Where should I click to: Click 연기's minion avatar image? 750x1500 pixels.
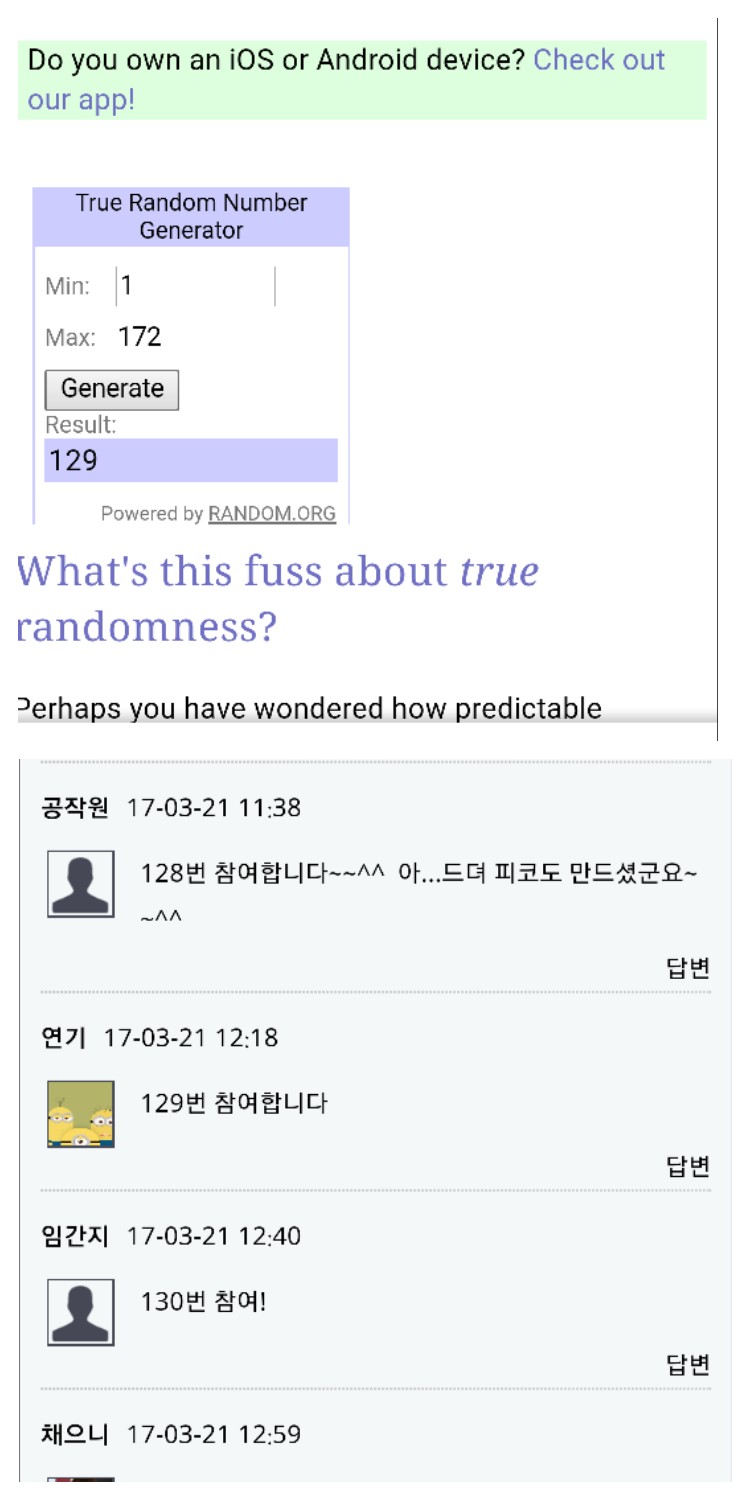point(81,1113)
